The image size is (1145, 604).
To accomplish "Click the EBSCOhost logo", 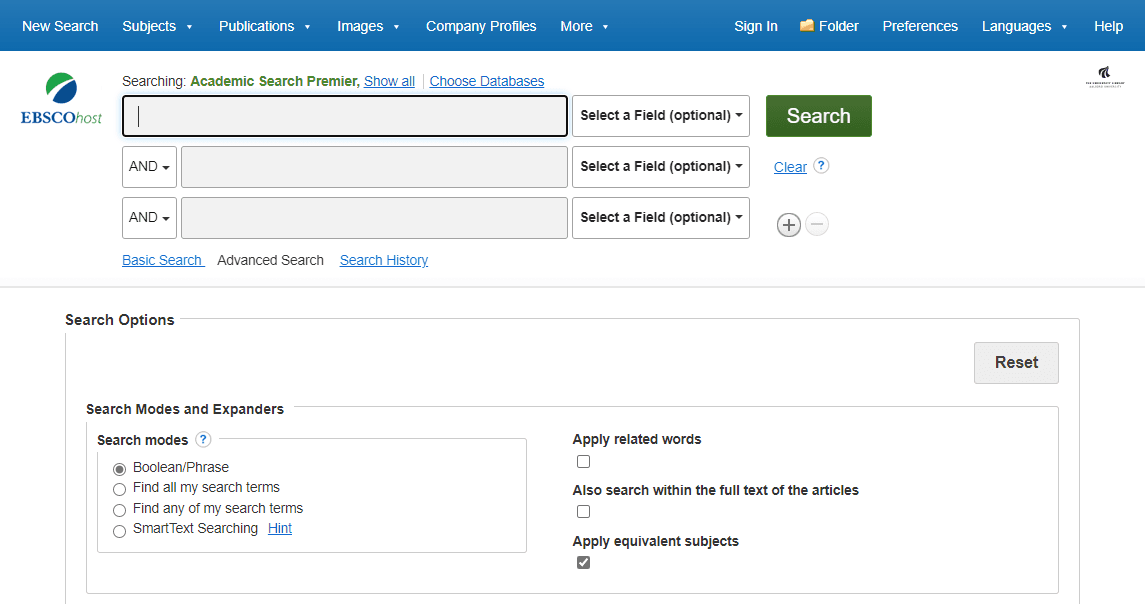I will pos(61,99).
